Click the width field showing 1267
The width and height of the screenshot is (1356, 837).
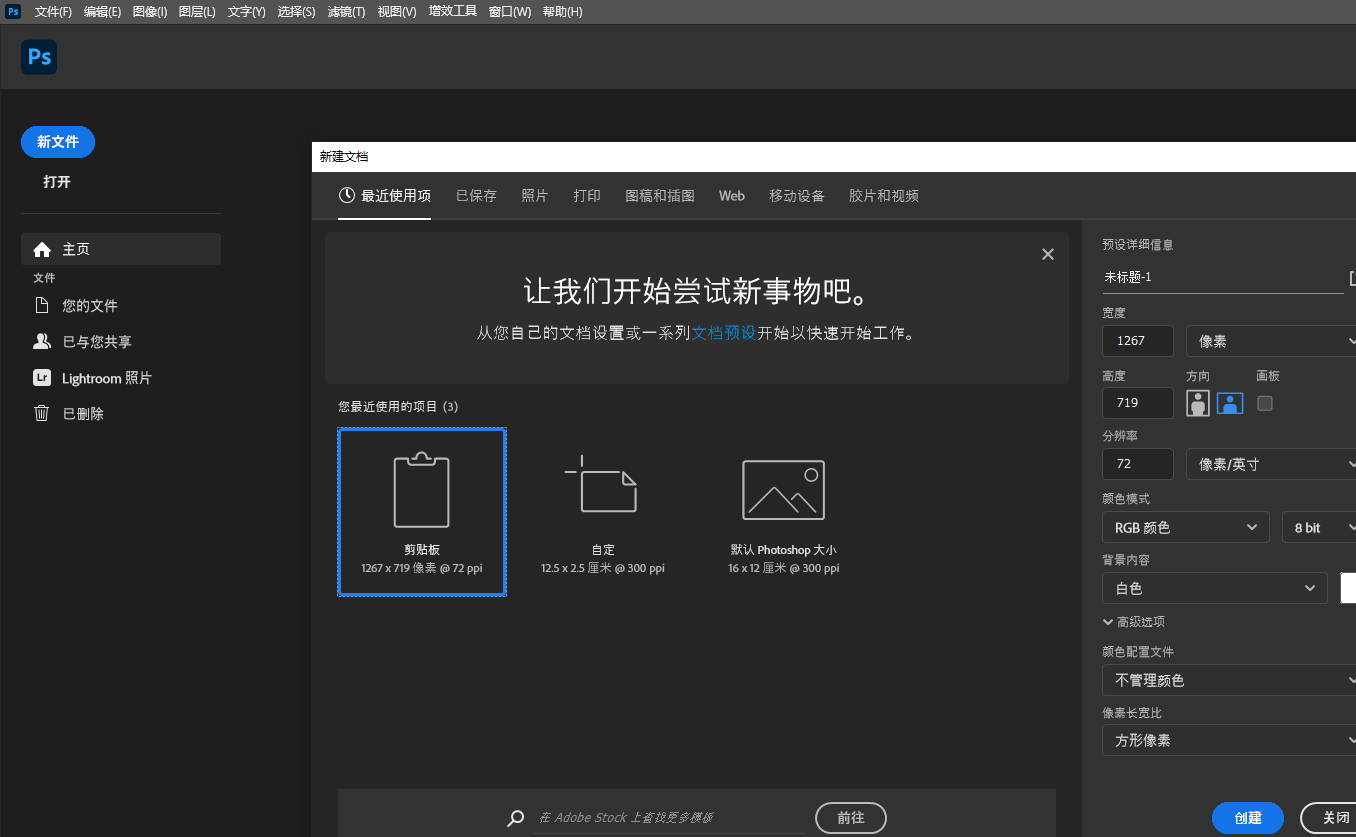click(x=1138, y=341)
